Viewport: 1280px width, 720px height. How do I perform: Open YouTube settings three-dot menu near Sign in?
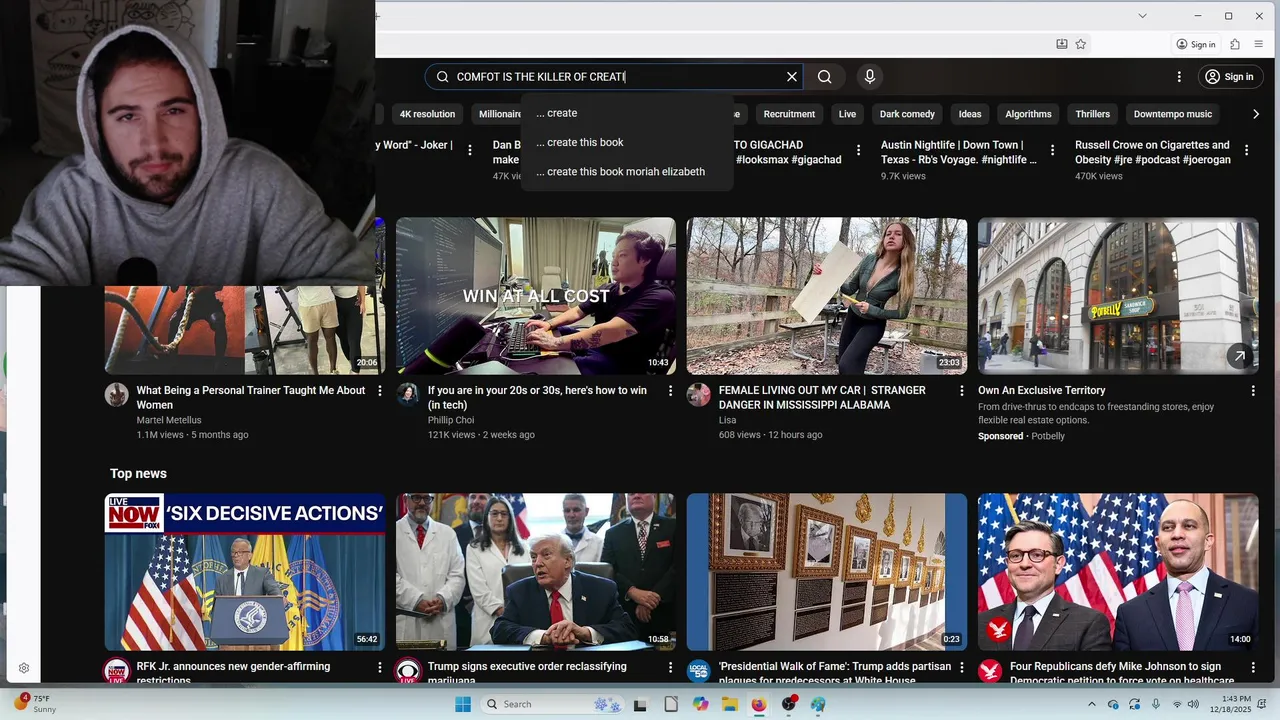coord(1179,77)
